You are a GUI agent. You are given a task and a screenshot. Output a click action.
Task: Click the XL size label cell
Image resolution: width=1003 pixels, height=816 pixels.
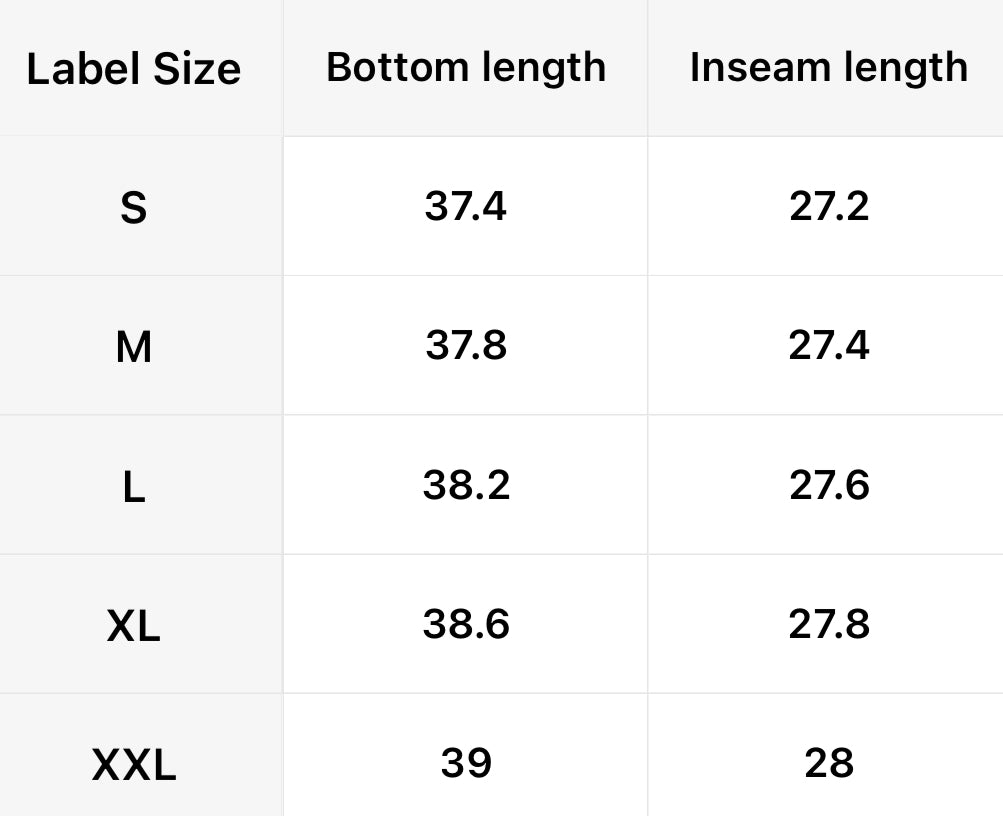point(133,626)
